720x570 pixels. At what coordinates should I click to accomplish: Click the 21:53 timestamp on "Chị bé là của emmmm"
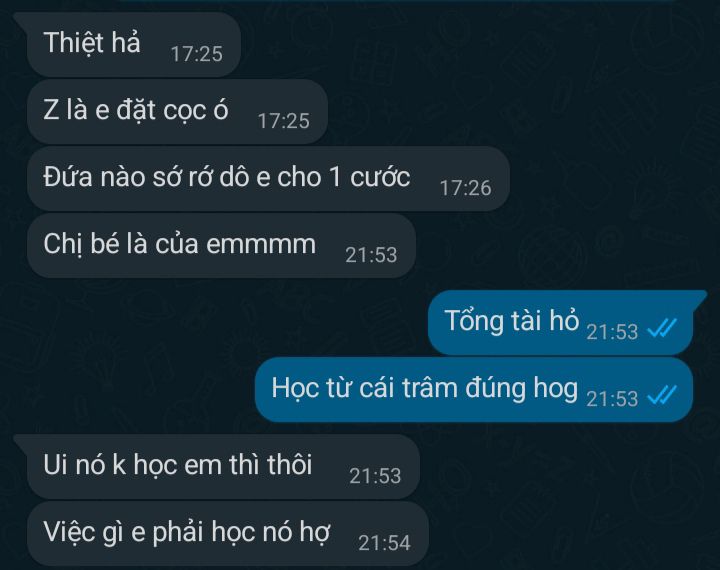pos(371,255)
